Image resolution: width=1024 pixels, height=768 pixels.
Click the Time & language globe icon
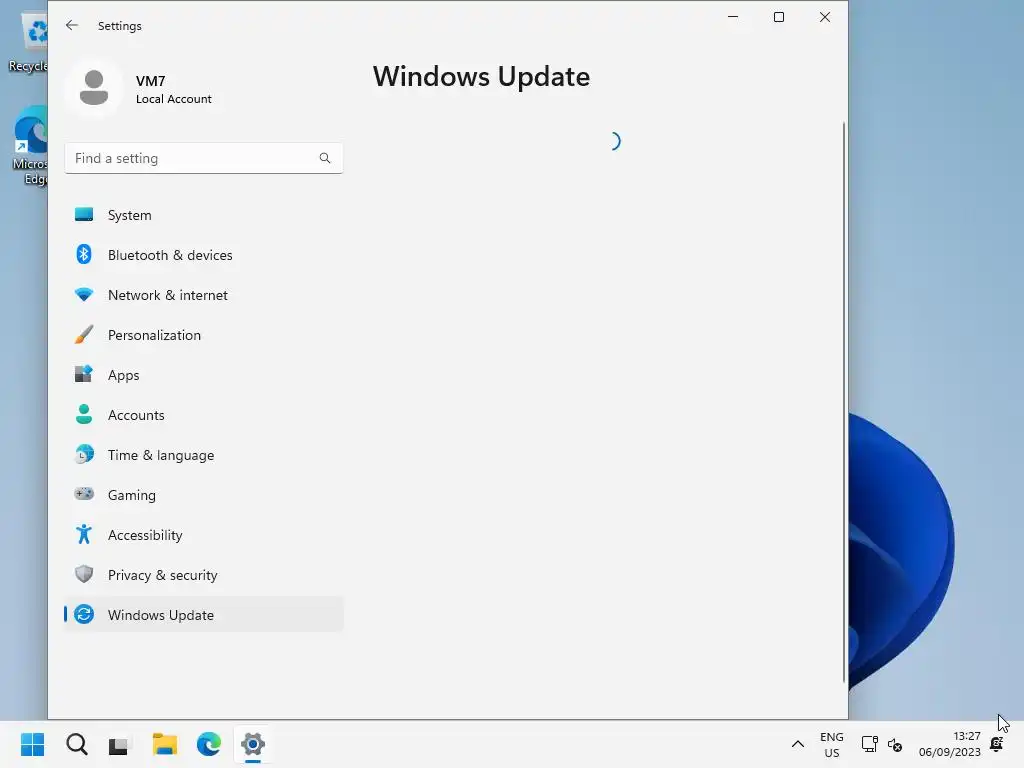coord(84,454)
